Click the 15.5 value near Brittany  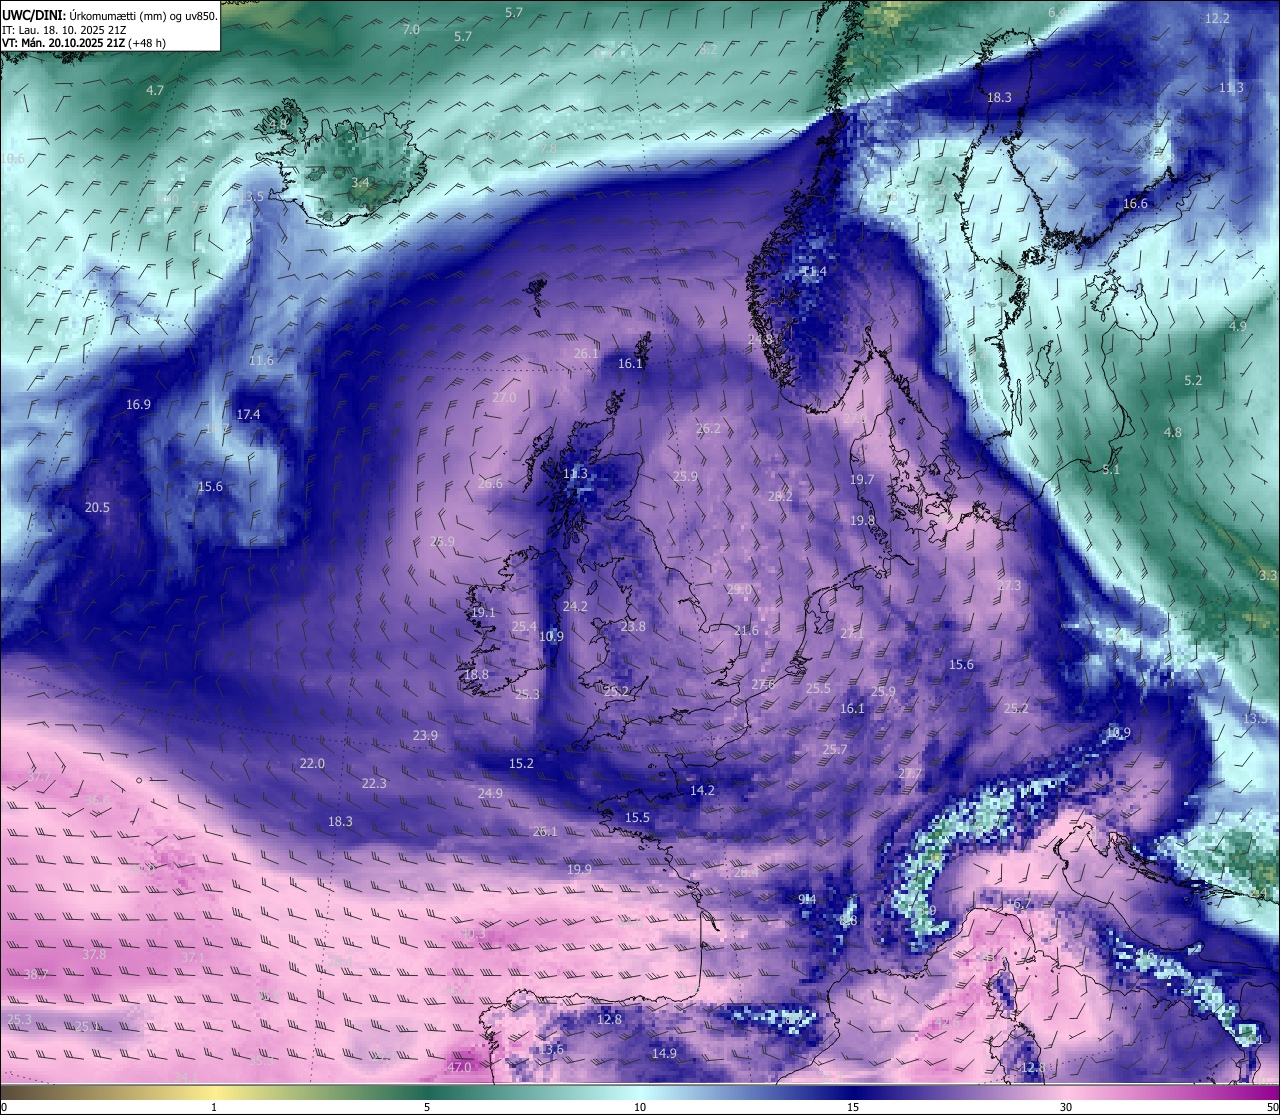click(x=637, y=817)
